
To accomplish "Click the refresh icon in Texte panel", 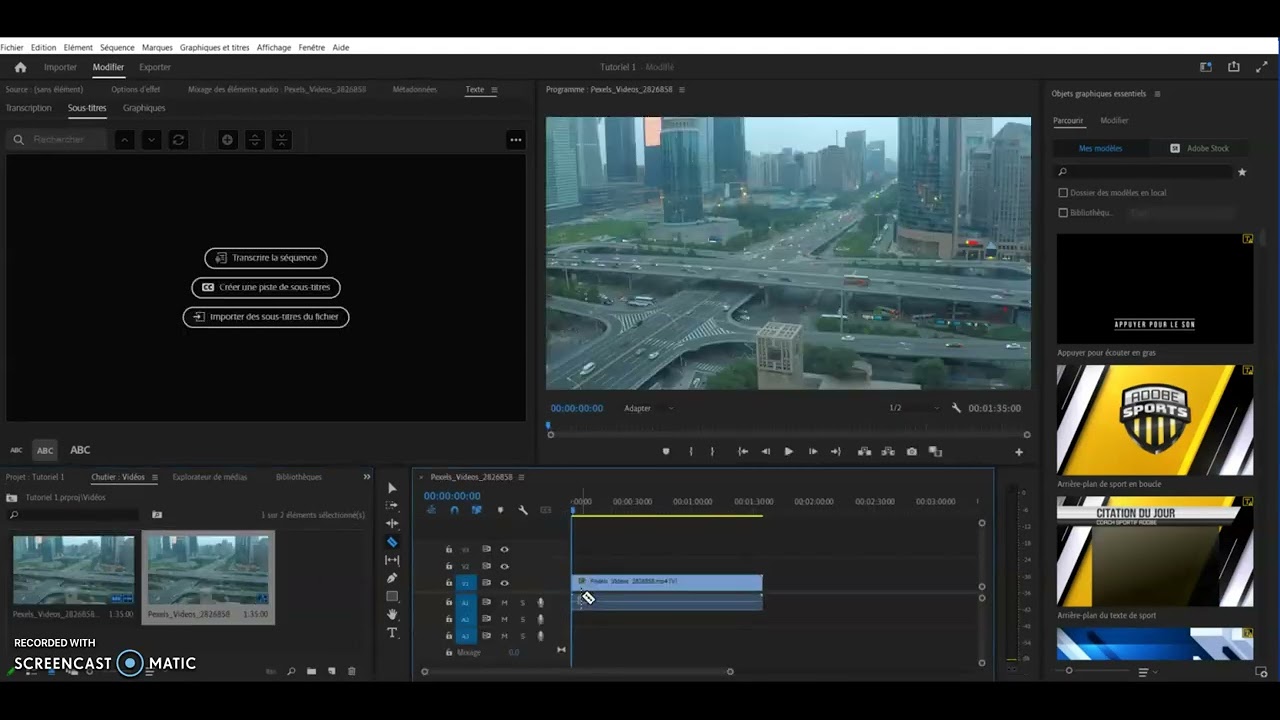I will pyautogui.click(x=178, y=140).
